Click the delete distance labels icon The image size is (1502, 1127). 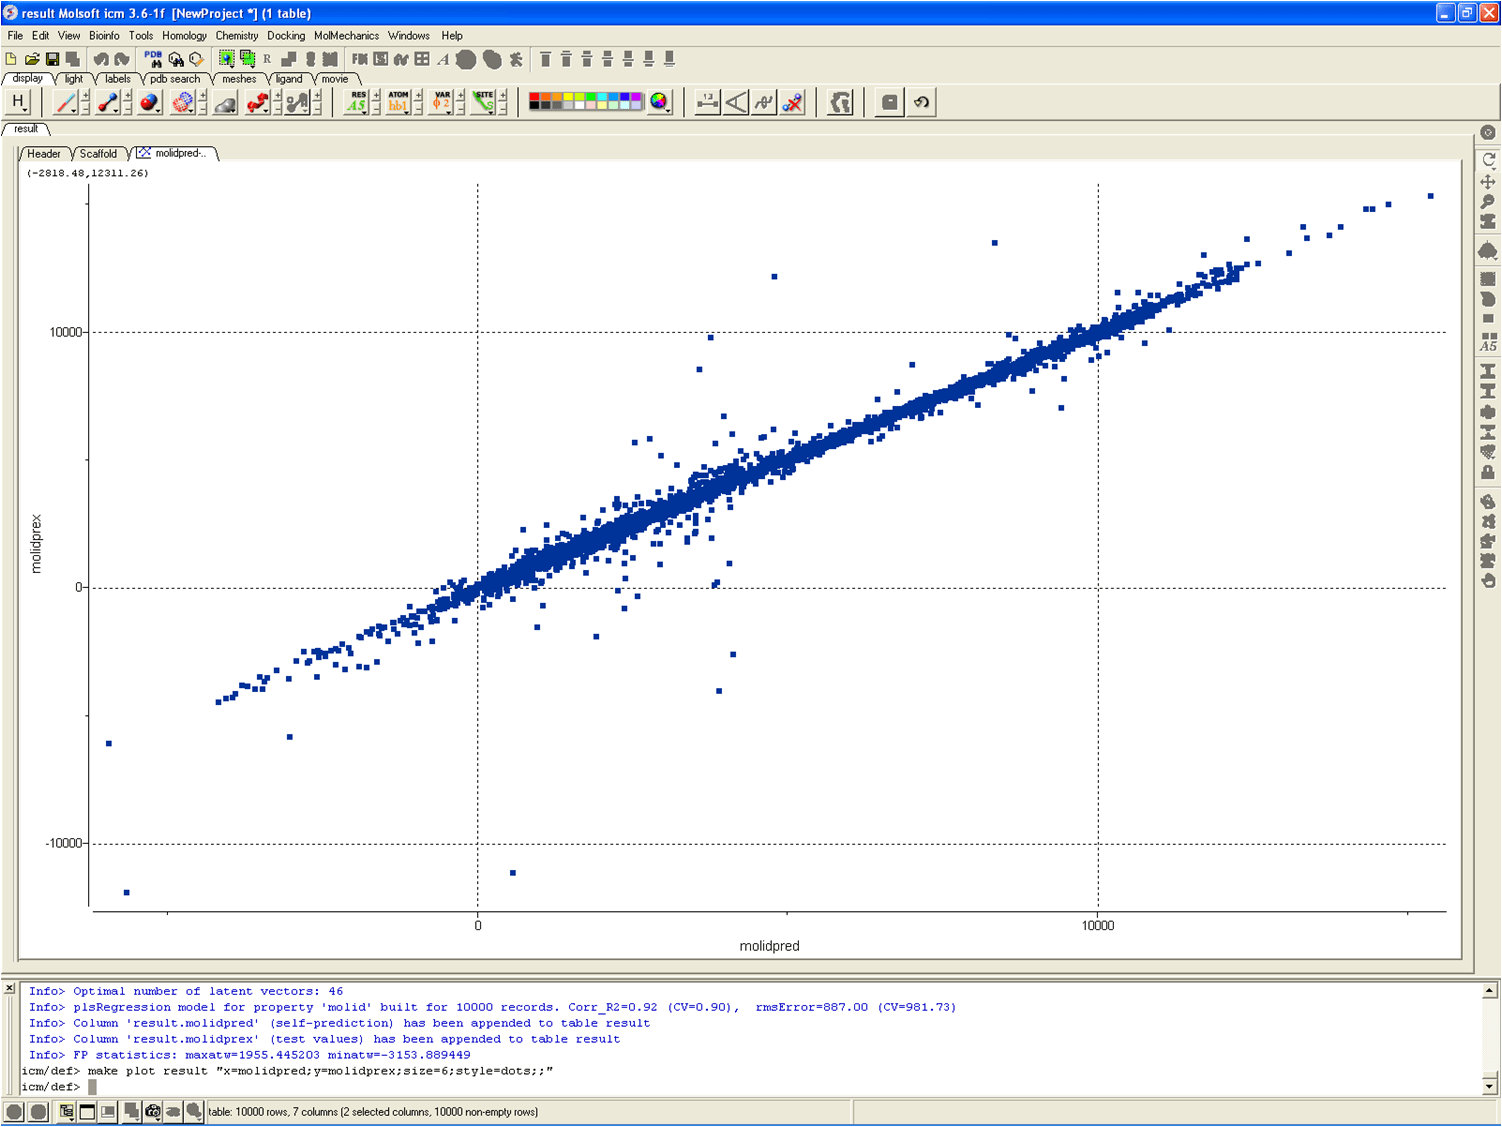pyautogui.click(x=793, y=102)
